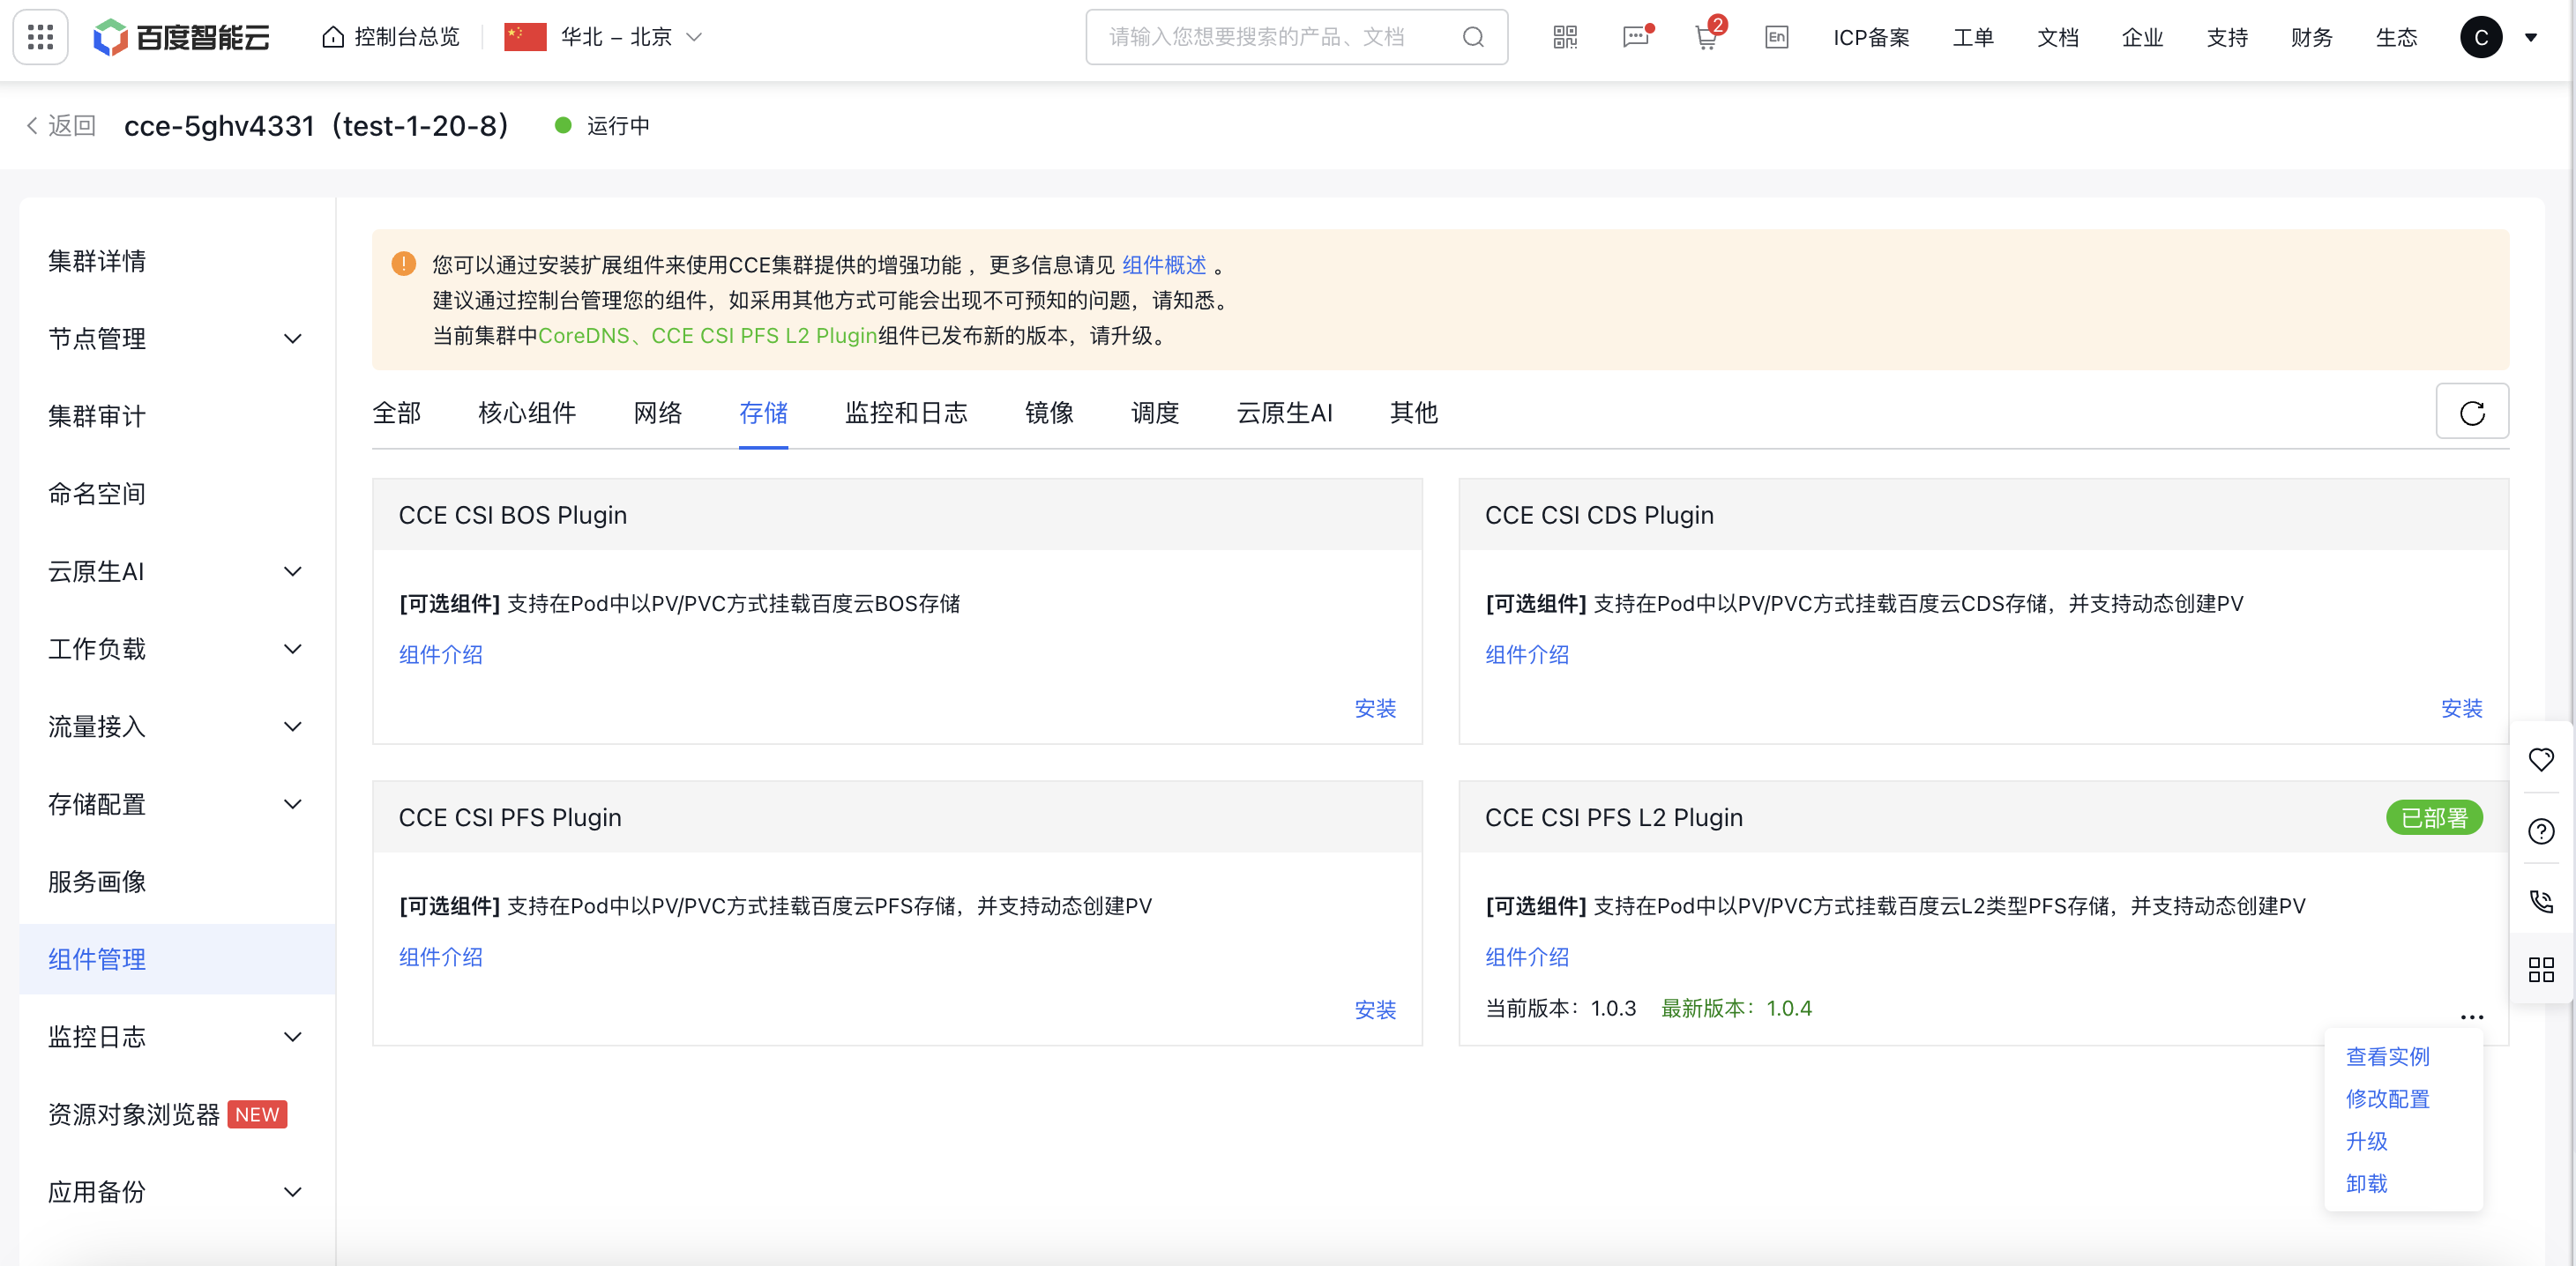Viewport: 2576px width, 1266px height.
Task: Install the CCE CSI CDS Plugin
Action: point(2461,709)
